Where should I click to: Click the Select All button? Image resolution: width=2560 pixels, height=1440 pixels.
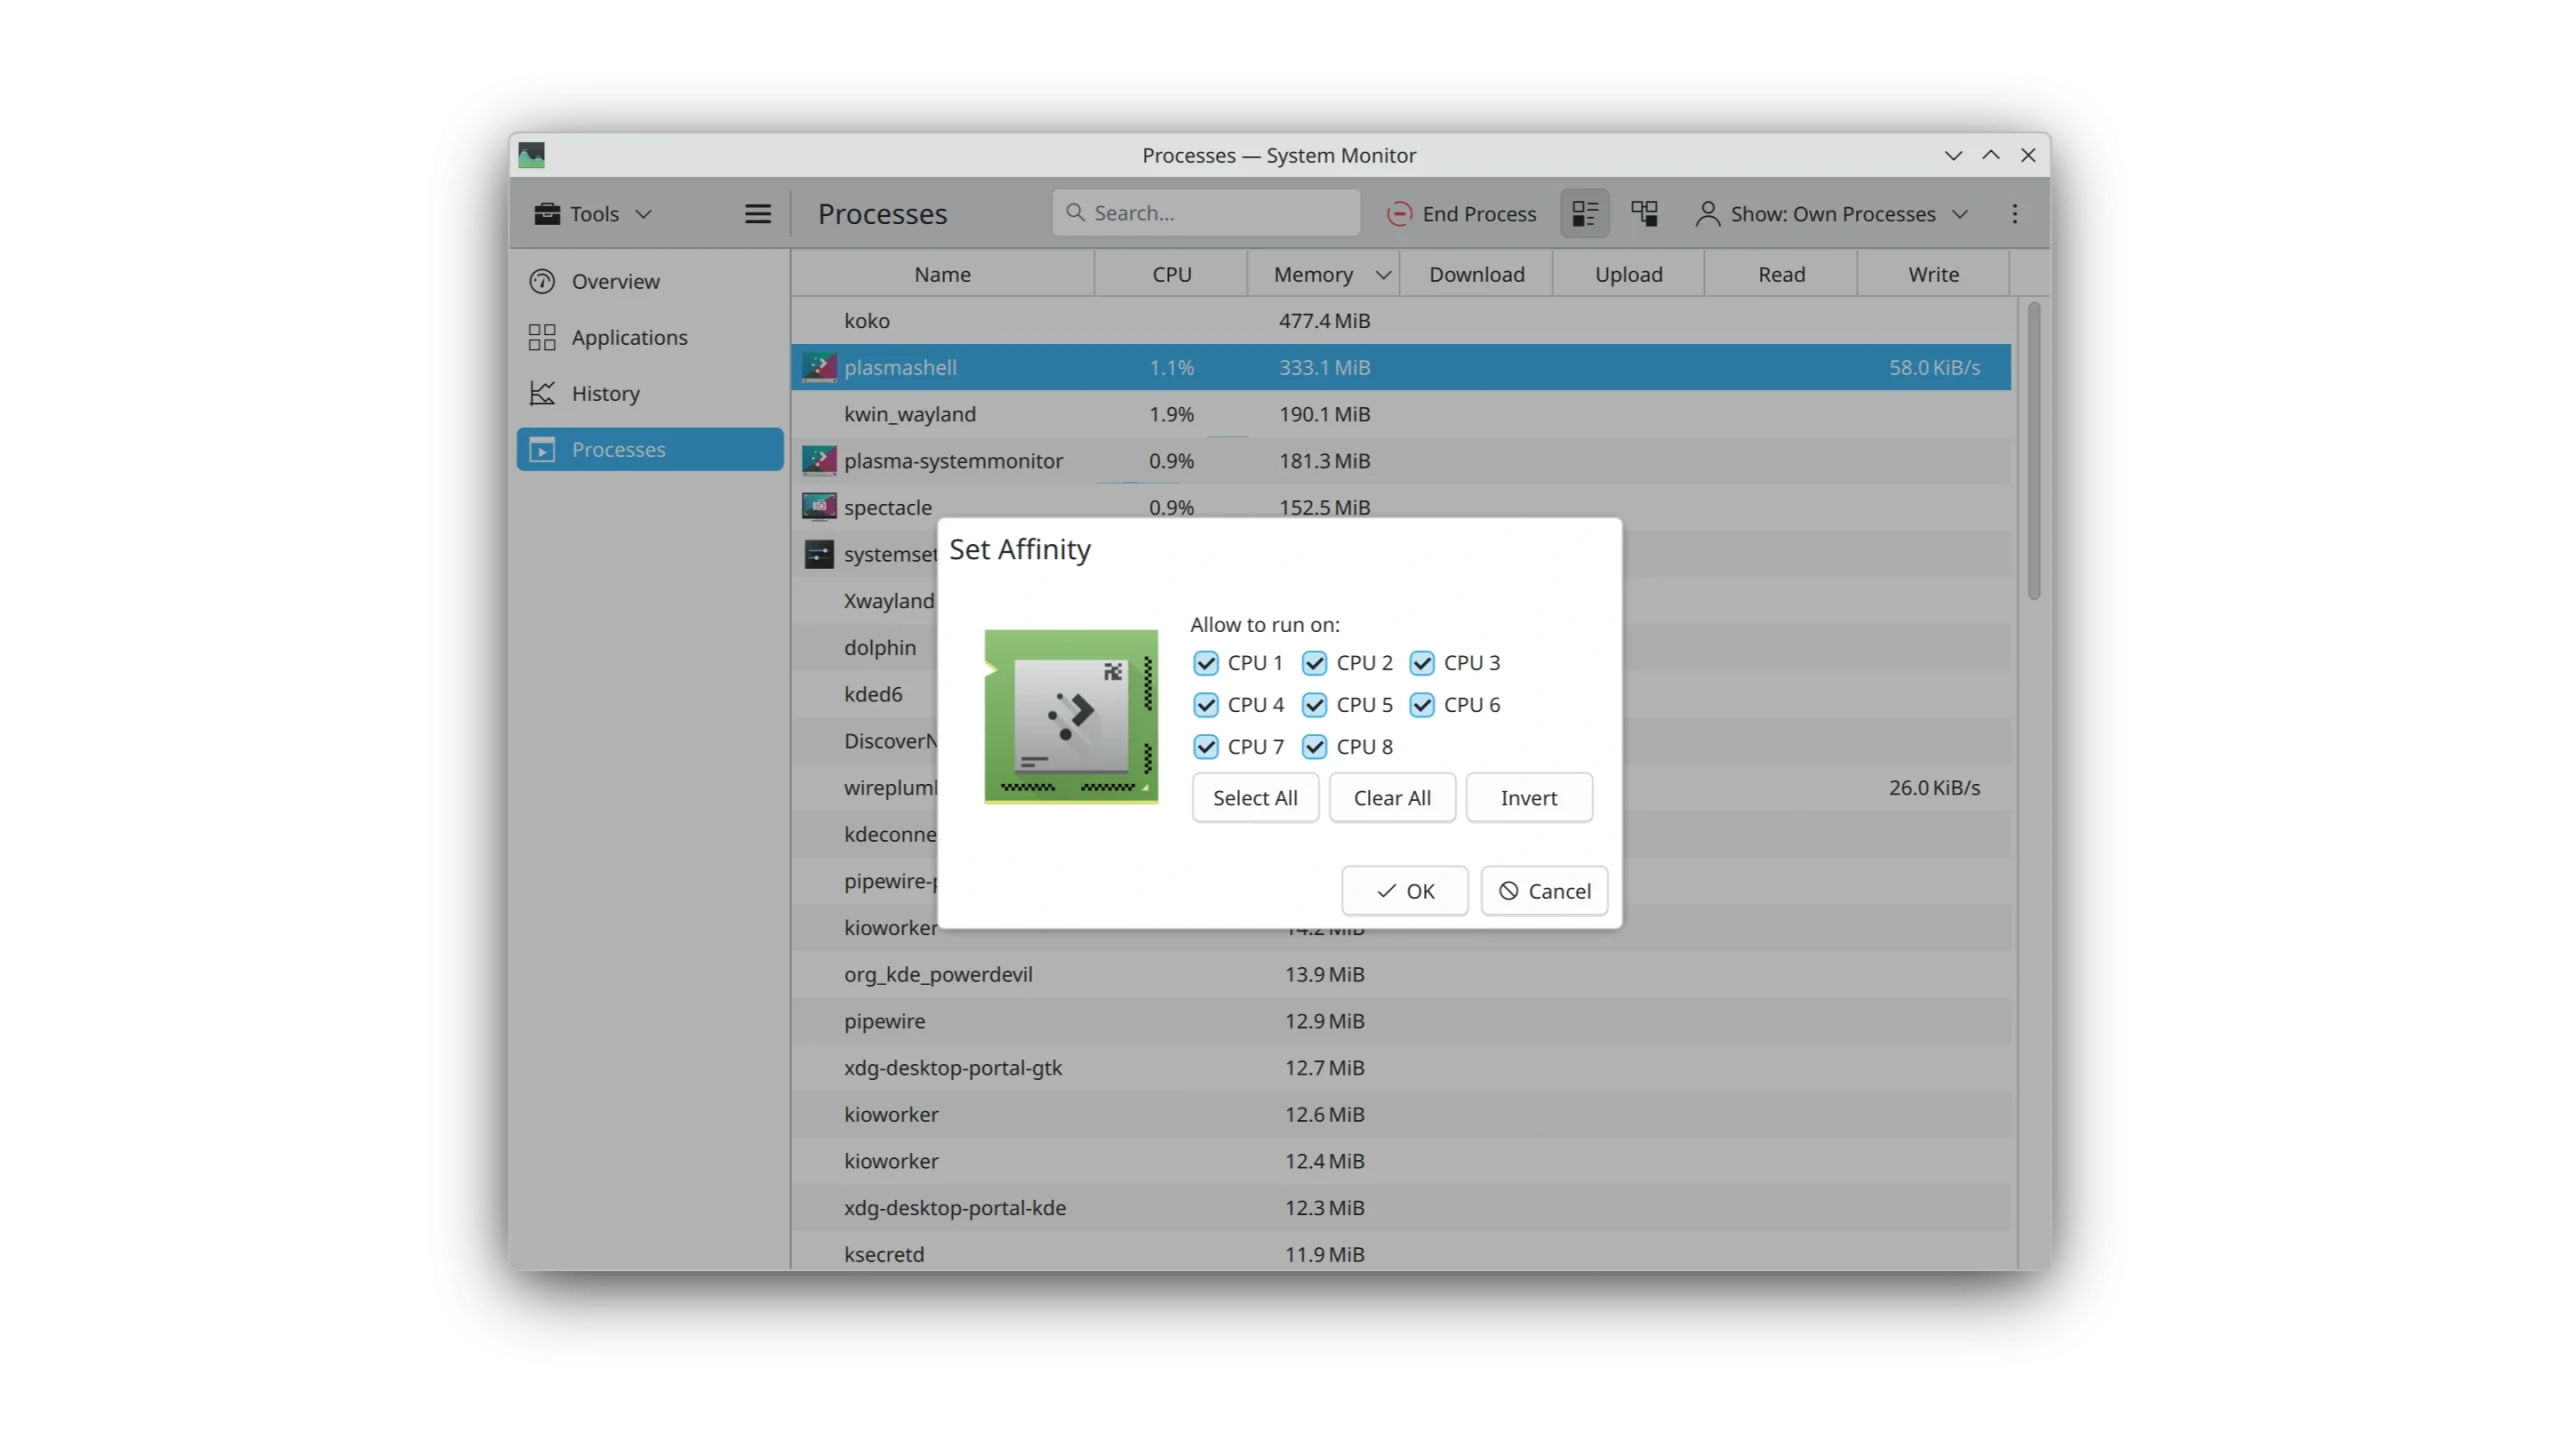tap(1255, 798)
